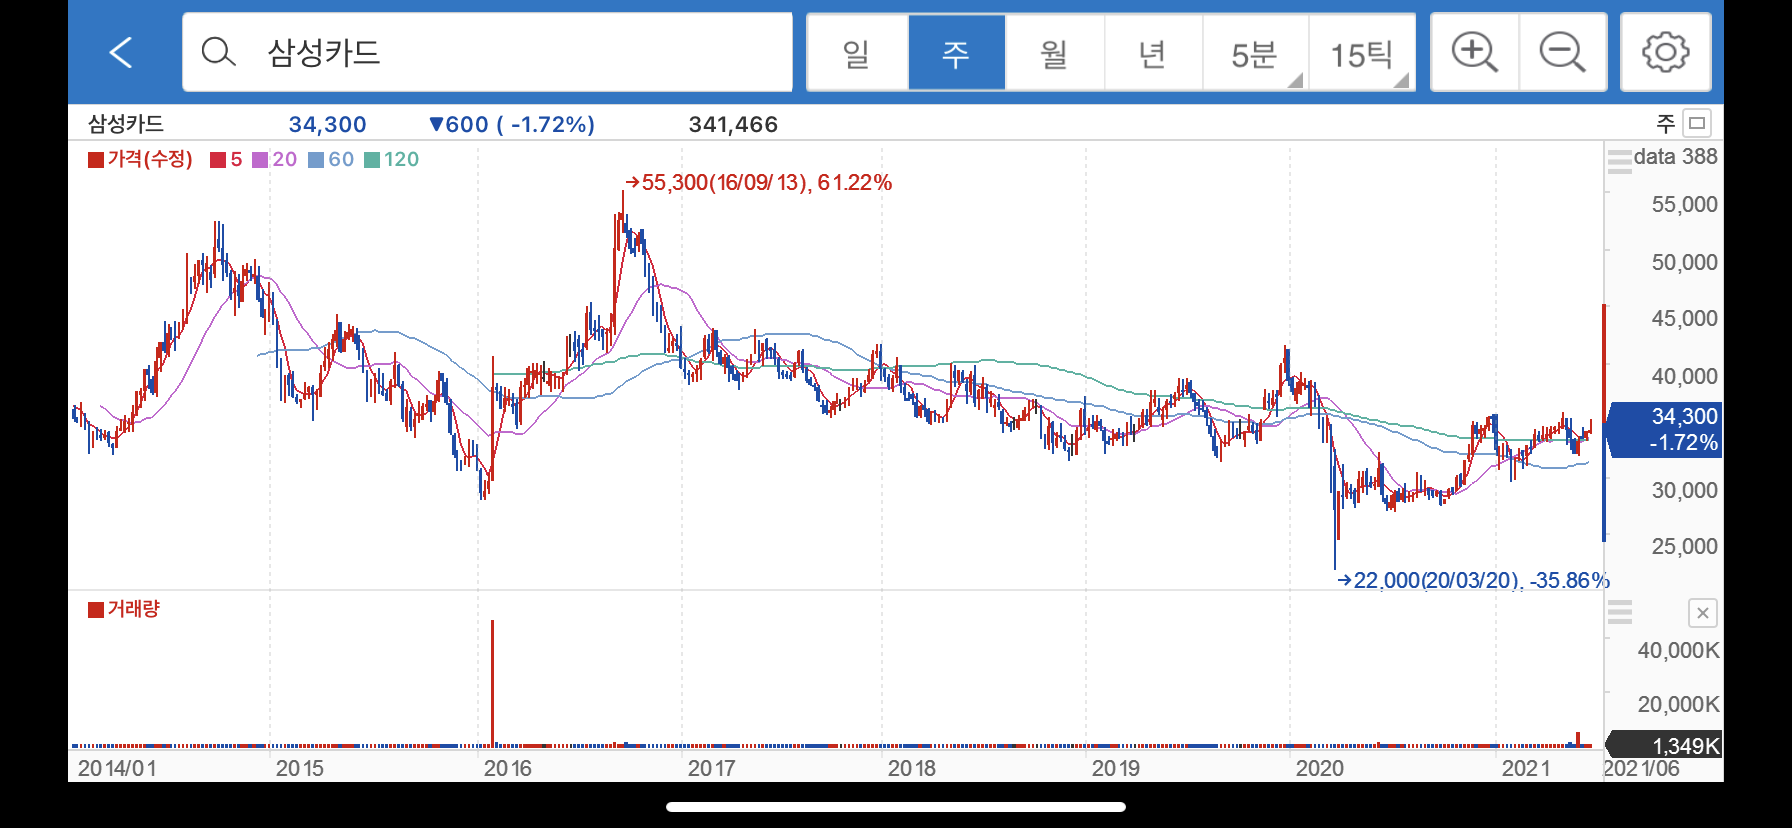The height and width of the screenshot is (828, 1792).
Task: Open chart settings gear
Action: [x=1666, y=52]
